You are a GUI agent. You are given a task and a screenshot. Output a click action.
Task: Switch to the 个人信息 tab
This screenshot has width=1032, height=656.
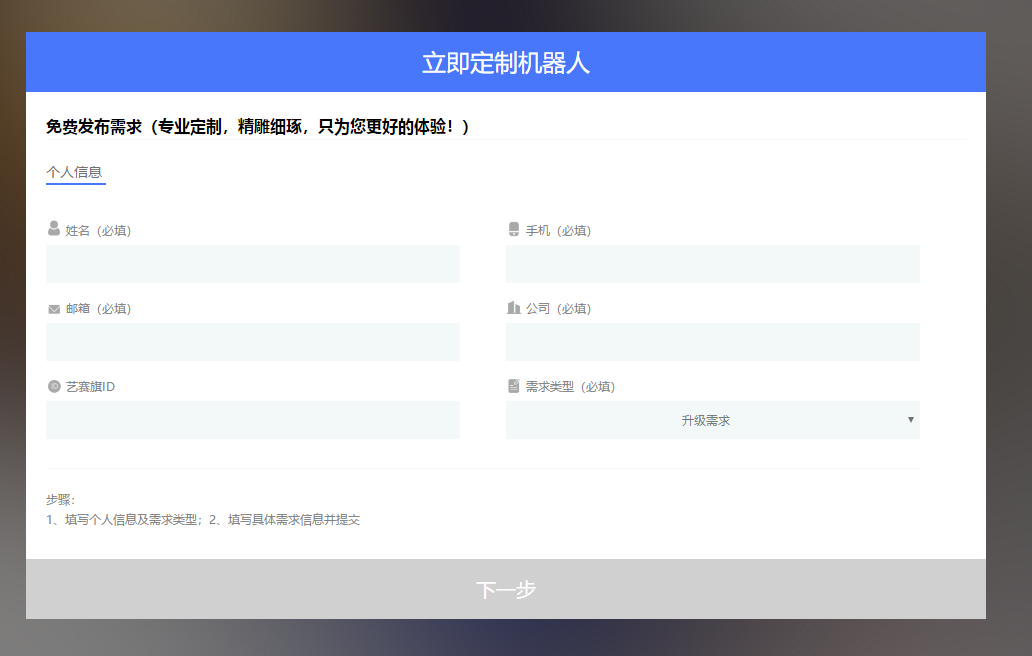pos(75,172)
